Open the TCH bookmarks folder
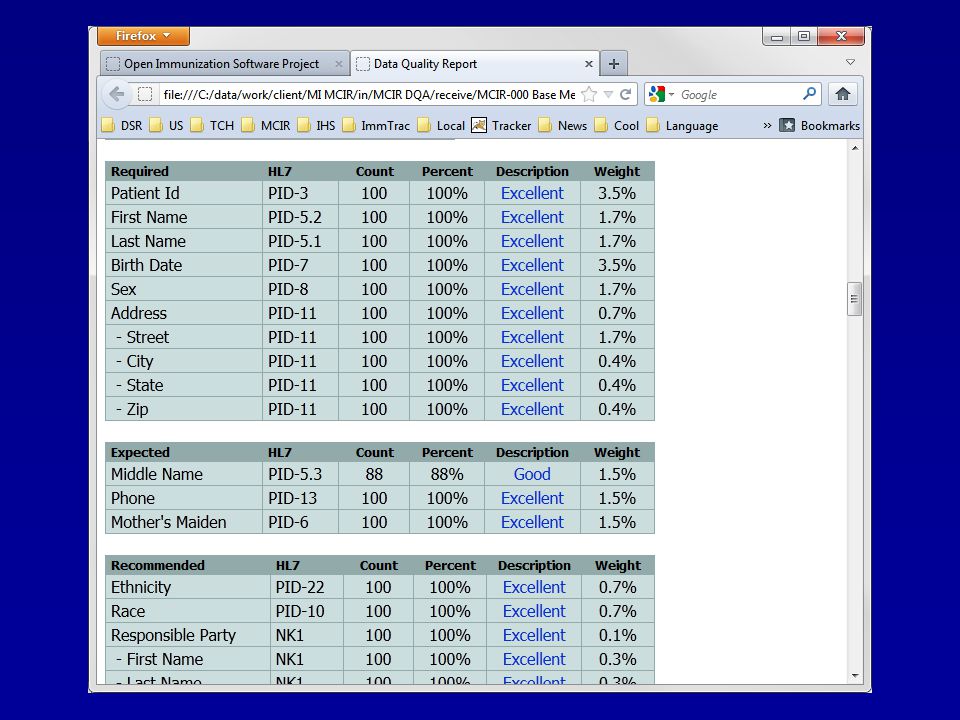Image resolution: width=960 pixels, height=720 pixels. point(212,126)
